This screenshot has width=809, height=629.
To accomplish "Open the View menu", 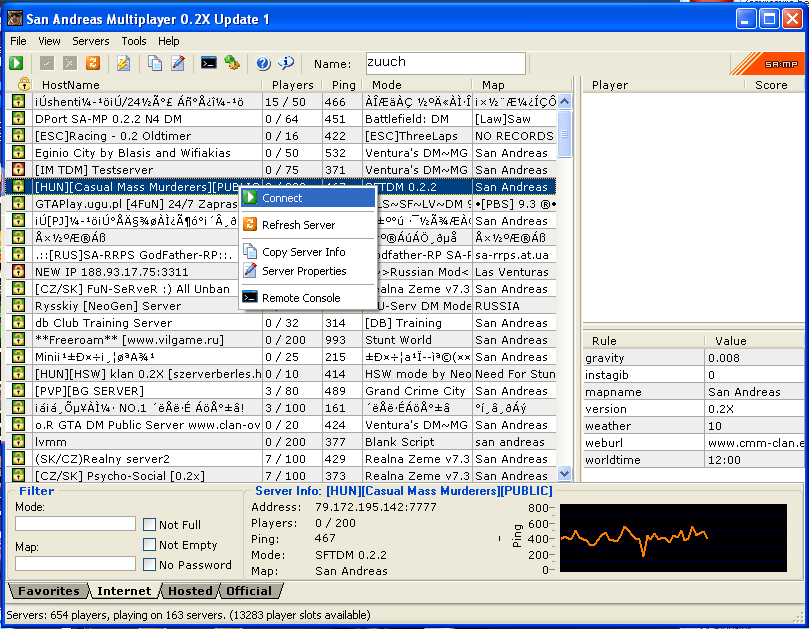I will (49, 41).
